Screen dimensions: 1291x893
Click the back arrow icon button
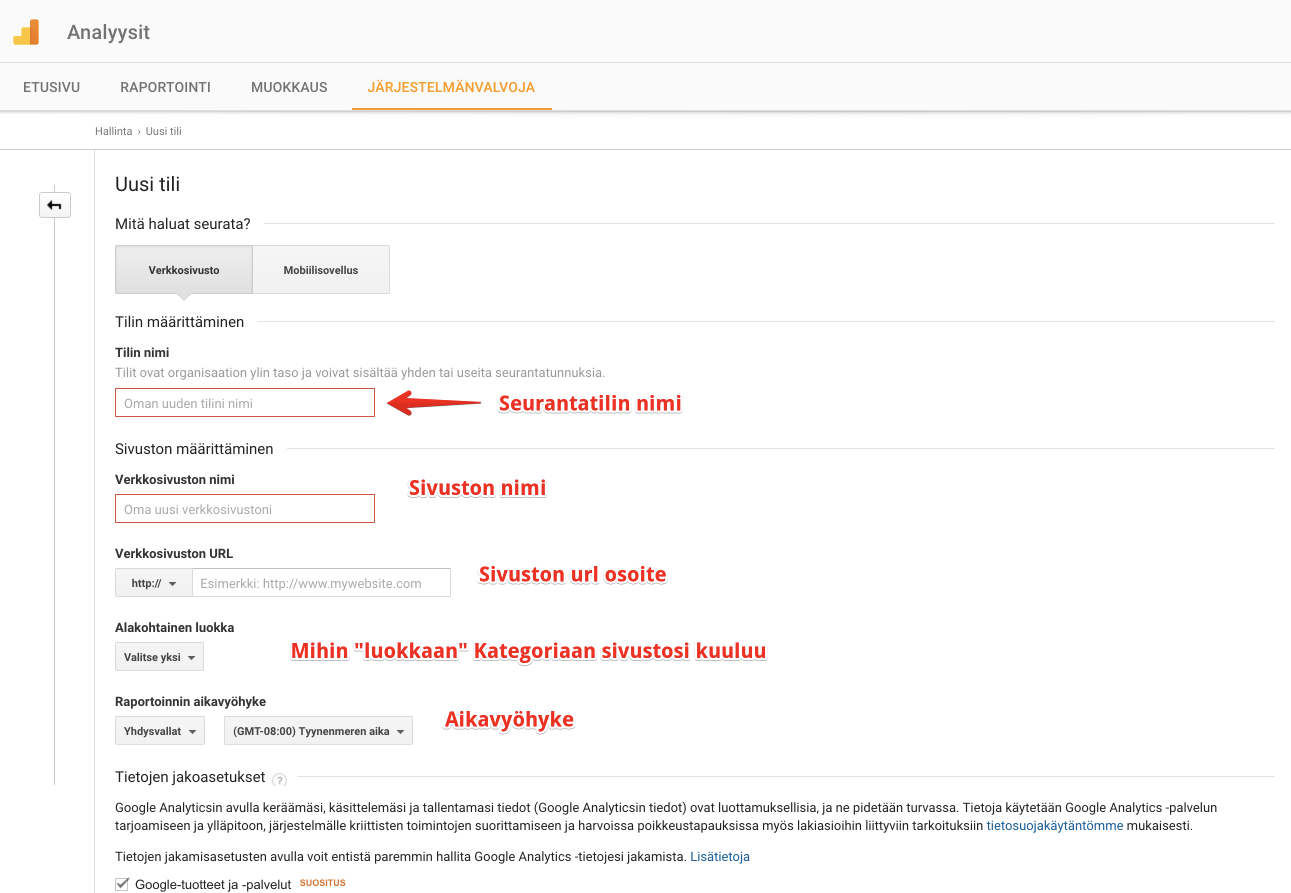coord(54,205)
